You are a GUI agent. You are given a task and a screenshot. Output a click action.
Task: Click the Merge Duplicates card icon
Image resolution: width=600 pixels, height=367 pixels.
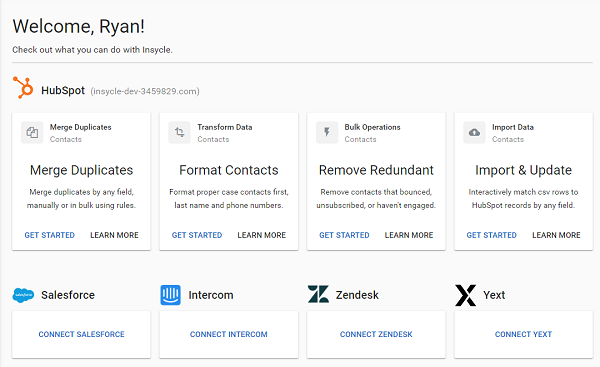32,132
